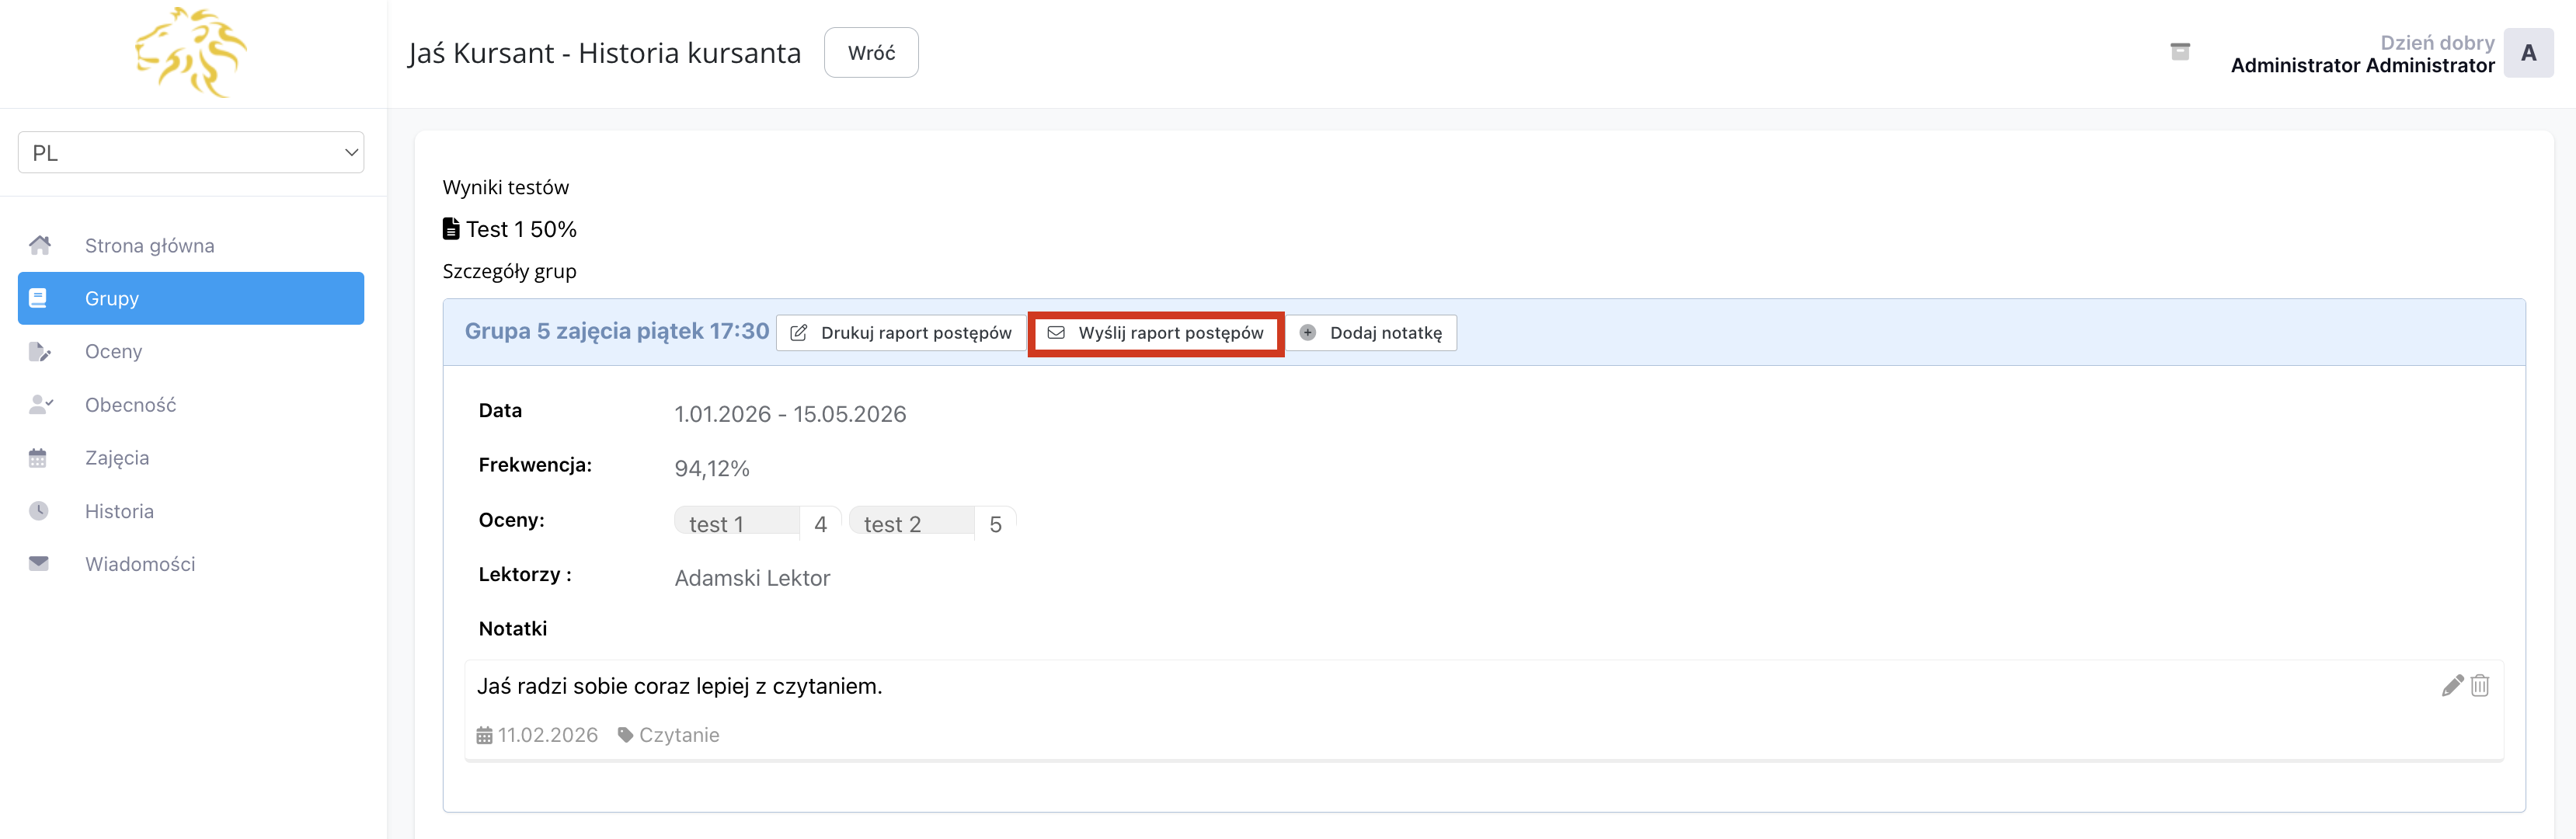
Task: Open Obecność attendance section
Action: coord(130,405)
